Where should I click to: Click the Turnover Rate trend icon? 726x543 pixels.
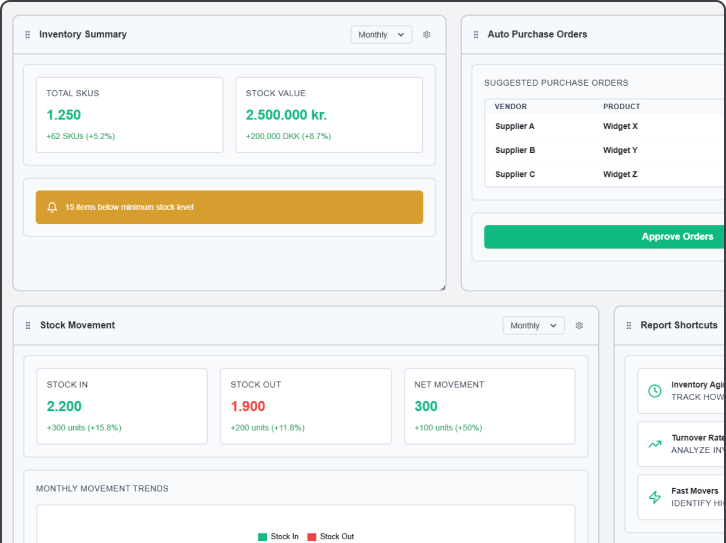[655, 444]
